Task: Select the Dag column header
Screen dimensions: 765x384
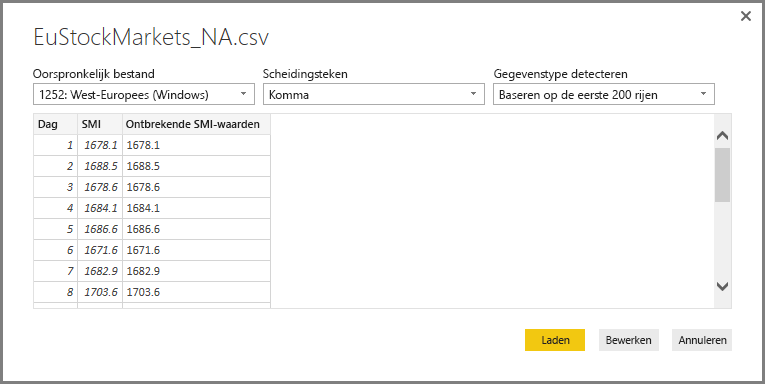Action: [x=55, y=124]
